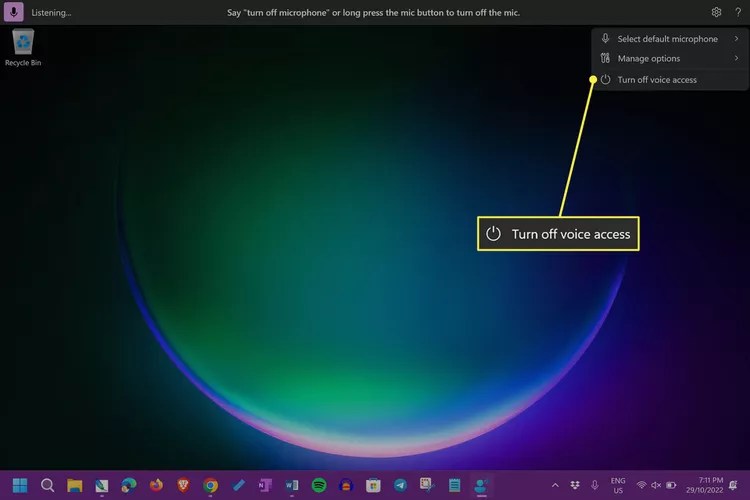Open the clock and date 7:11 PM

click(x=705, y=485)
